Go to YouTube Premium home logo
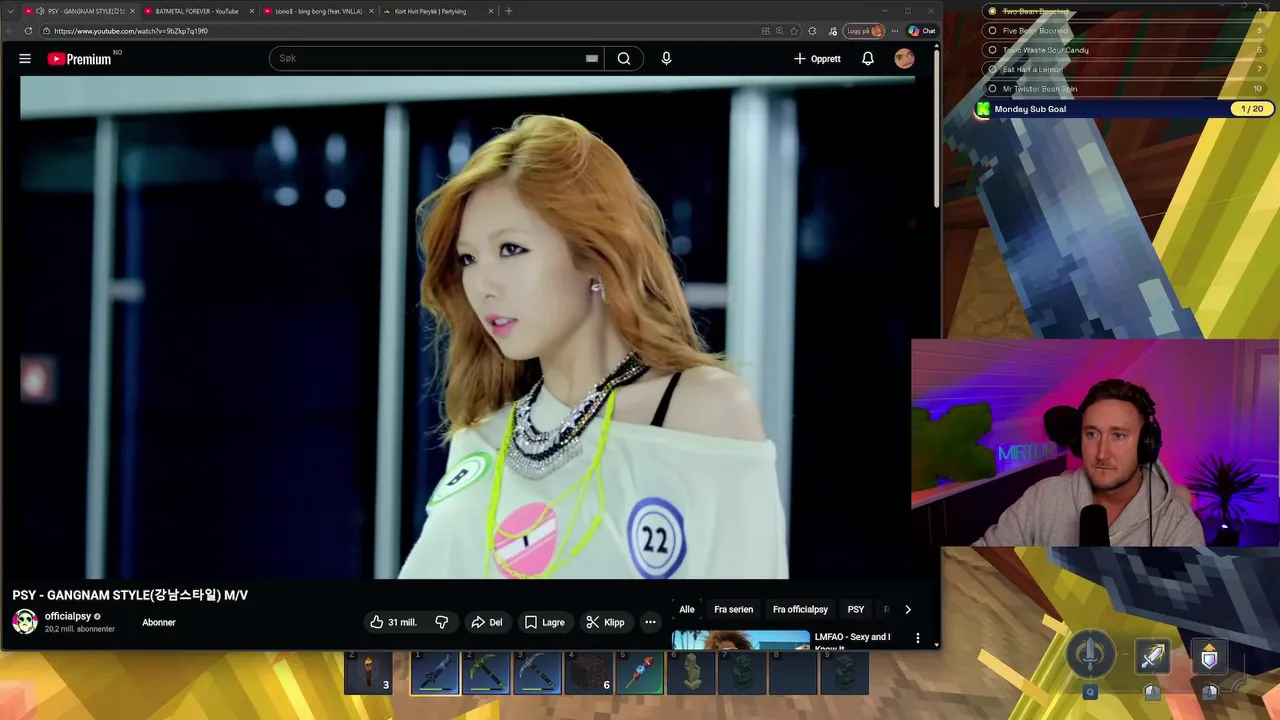The image size is (1280, 720). [x=80, y=59]
